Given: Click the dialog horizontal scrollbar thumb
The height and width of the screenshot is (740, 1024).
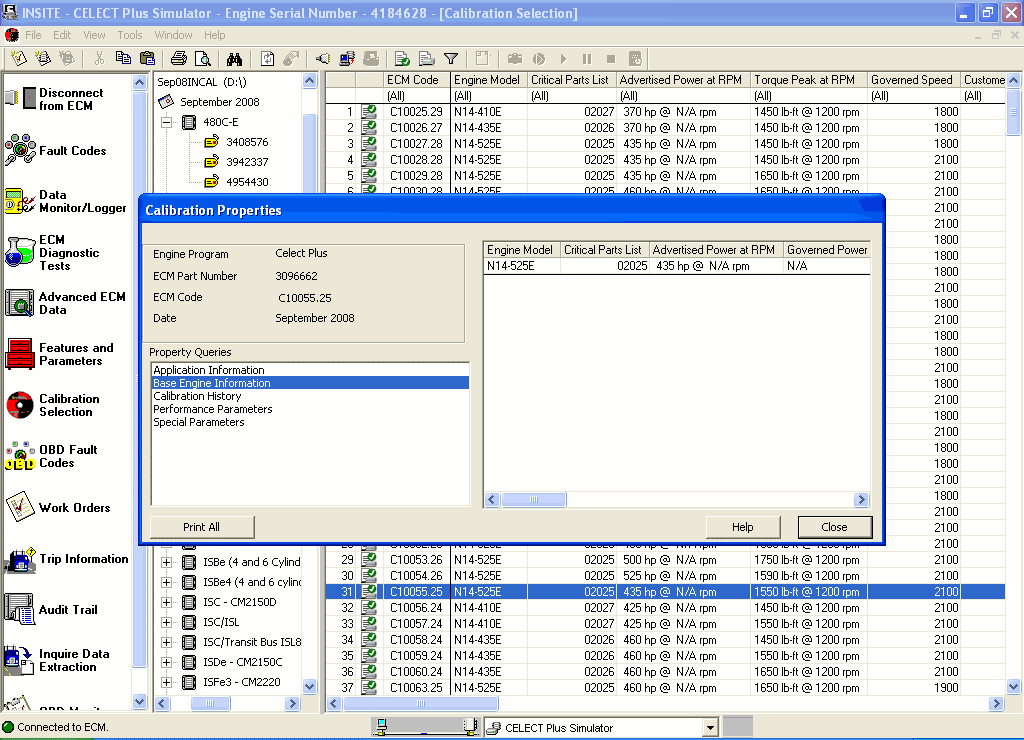Looking at the screenshot, I should 534,500.
